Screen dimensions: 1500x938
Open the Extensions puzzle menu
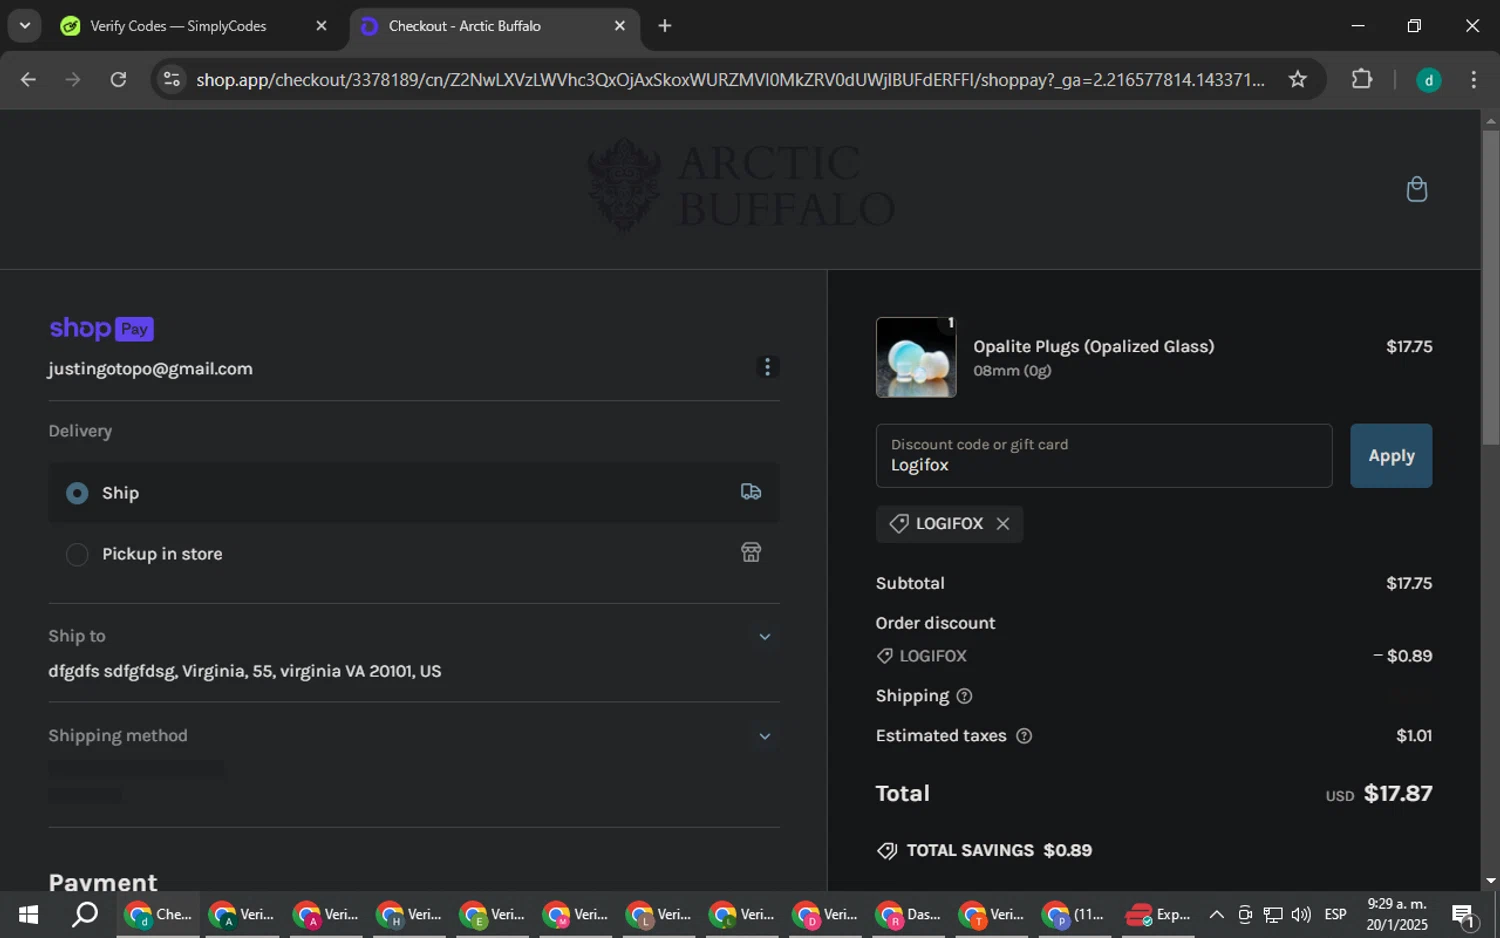(1362, 79)
